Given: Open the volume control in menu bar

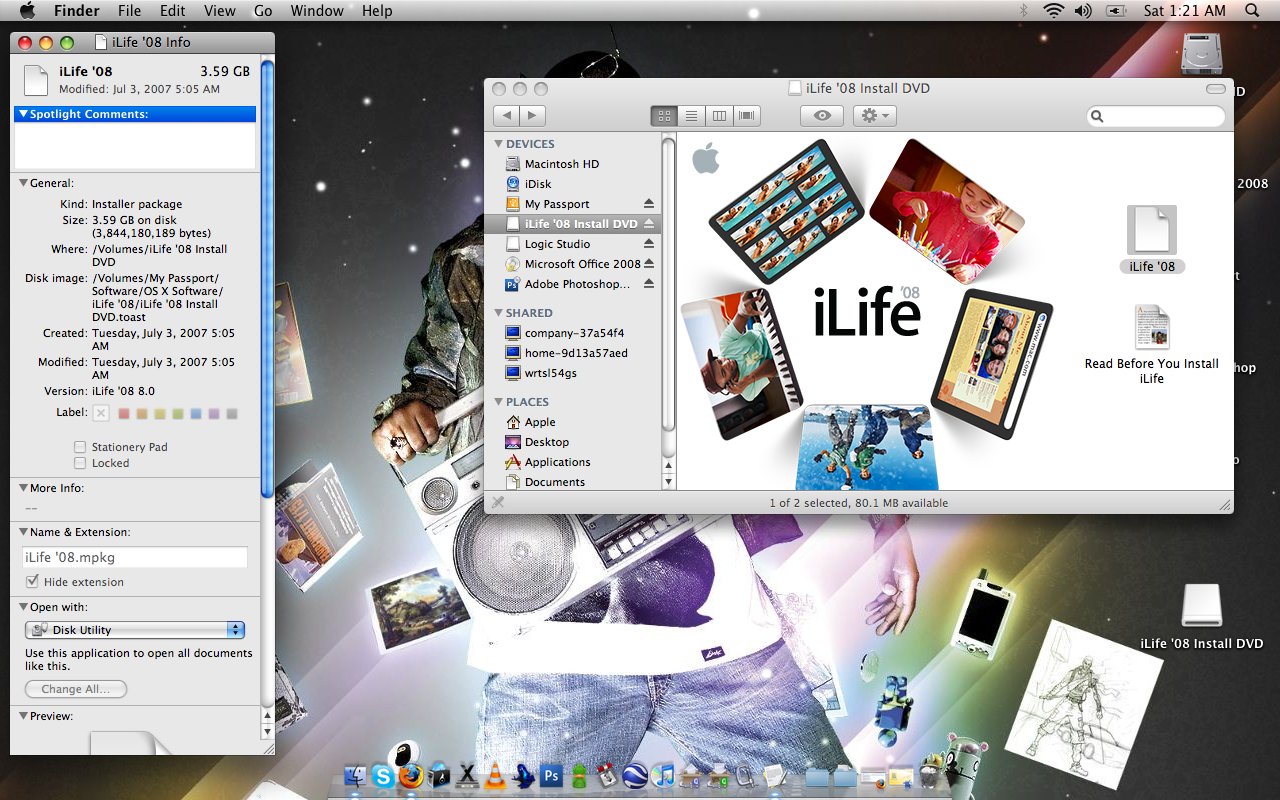Looking at the screenshot, I should [x=1083, y=10].
